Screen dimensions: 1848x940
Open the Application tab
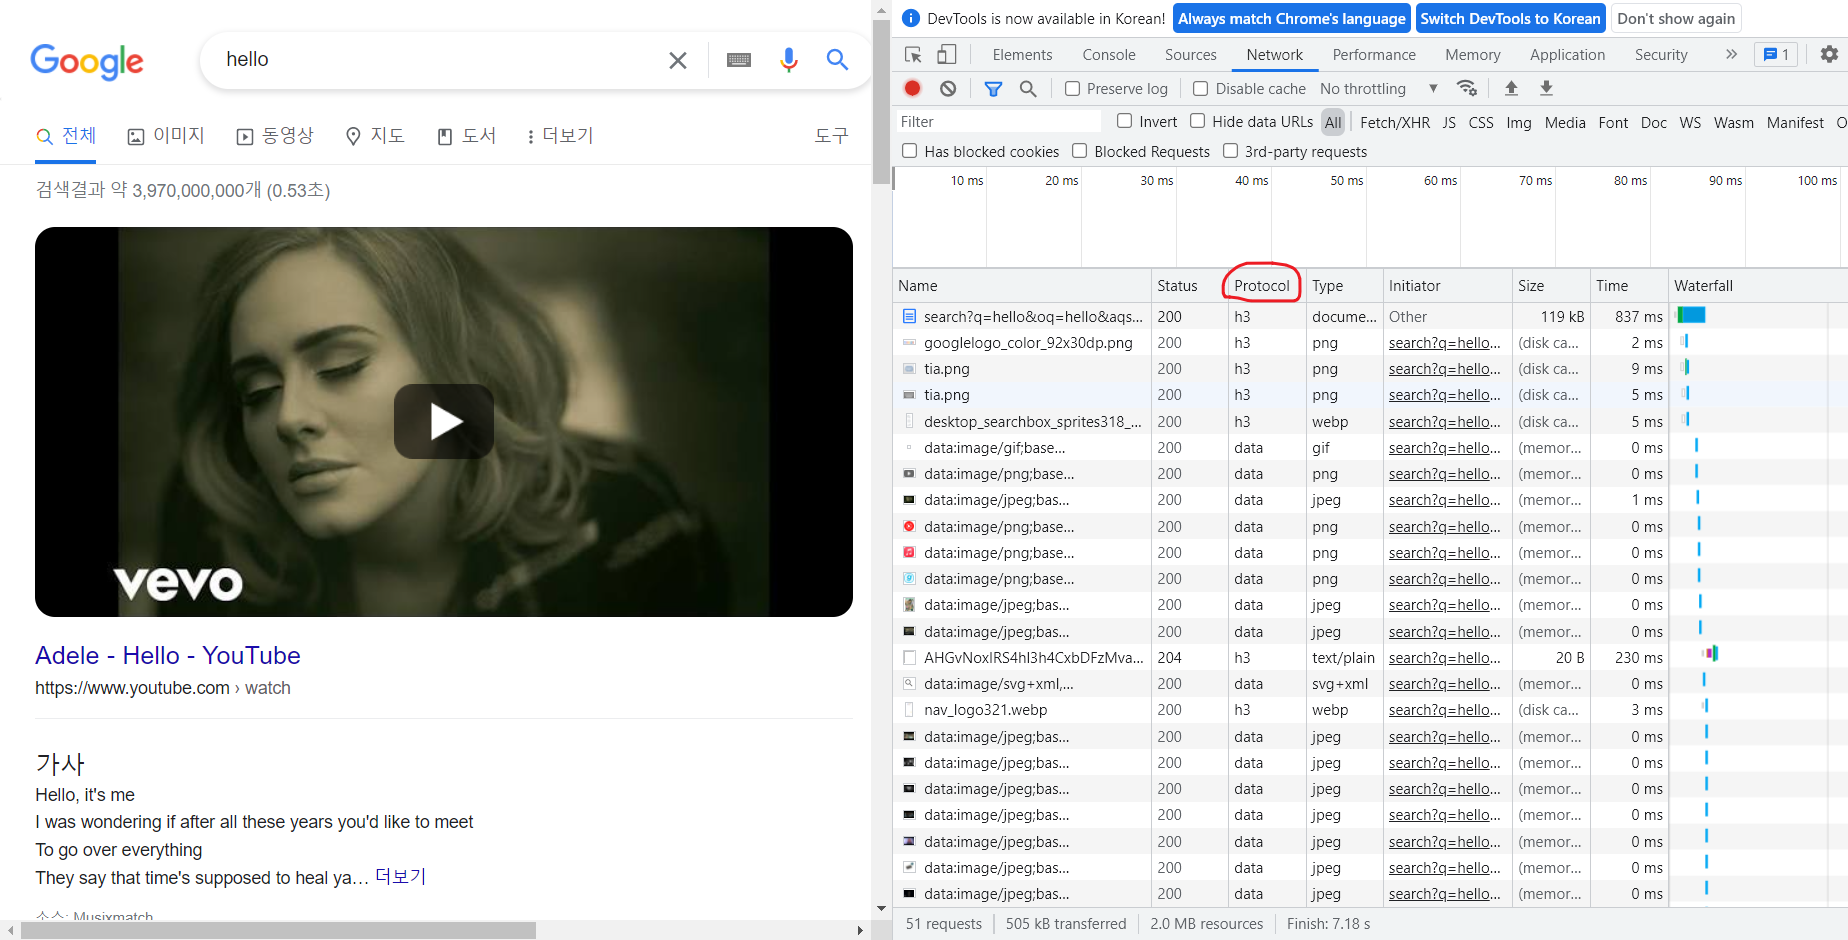(1567, 55)
